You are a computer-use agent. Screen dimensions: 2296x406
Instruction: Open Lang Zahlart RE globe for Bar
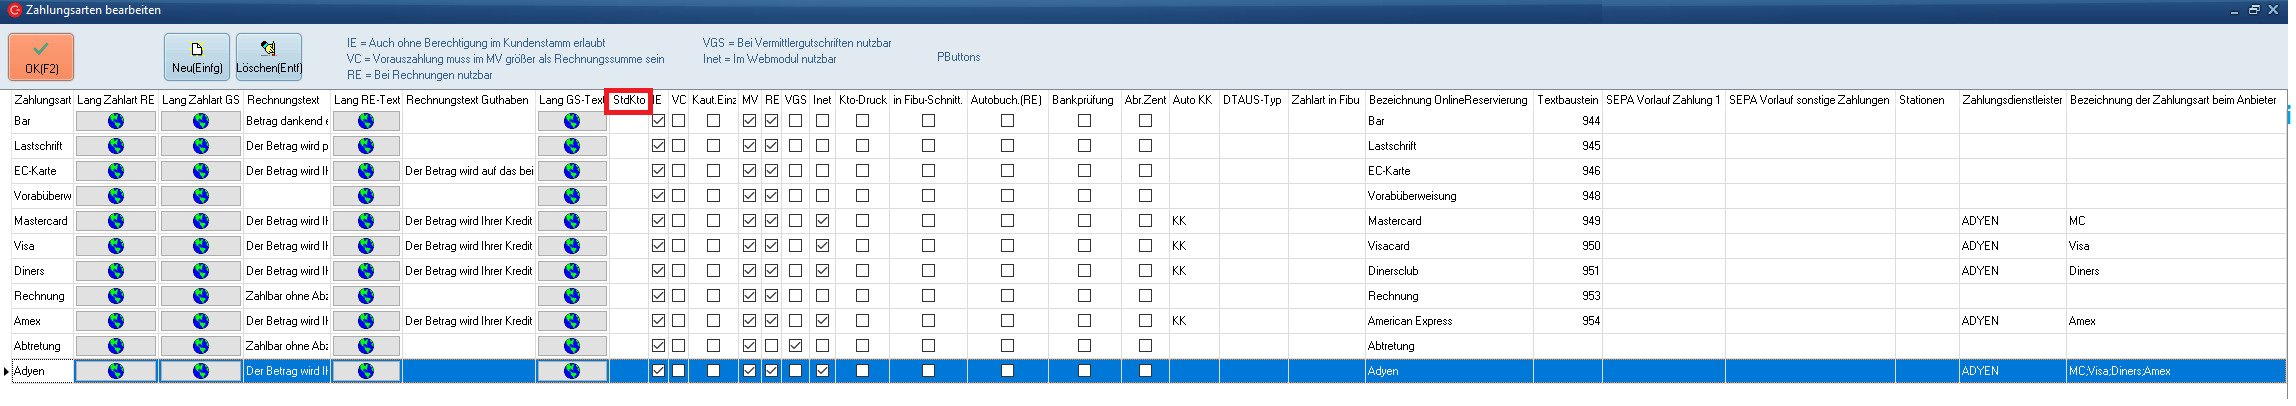(x=116, y=121)
